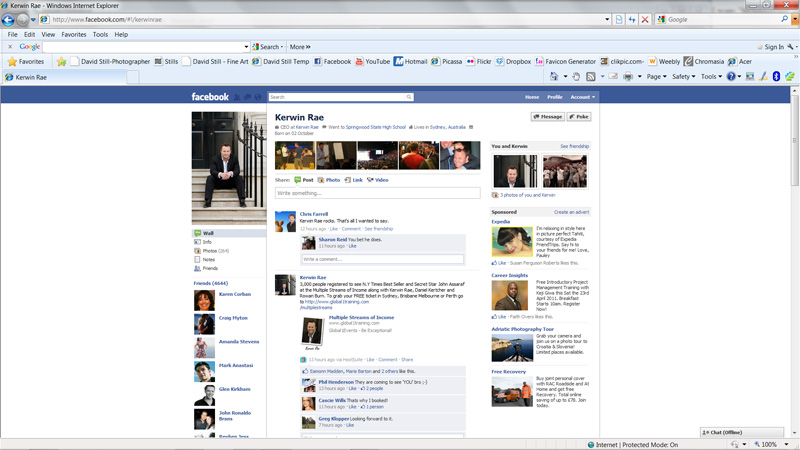800x450 pixels.
Task: Click the Message button
Action: pyautogui.click(x=547, y=117)
